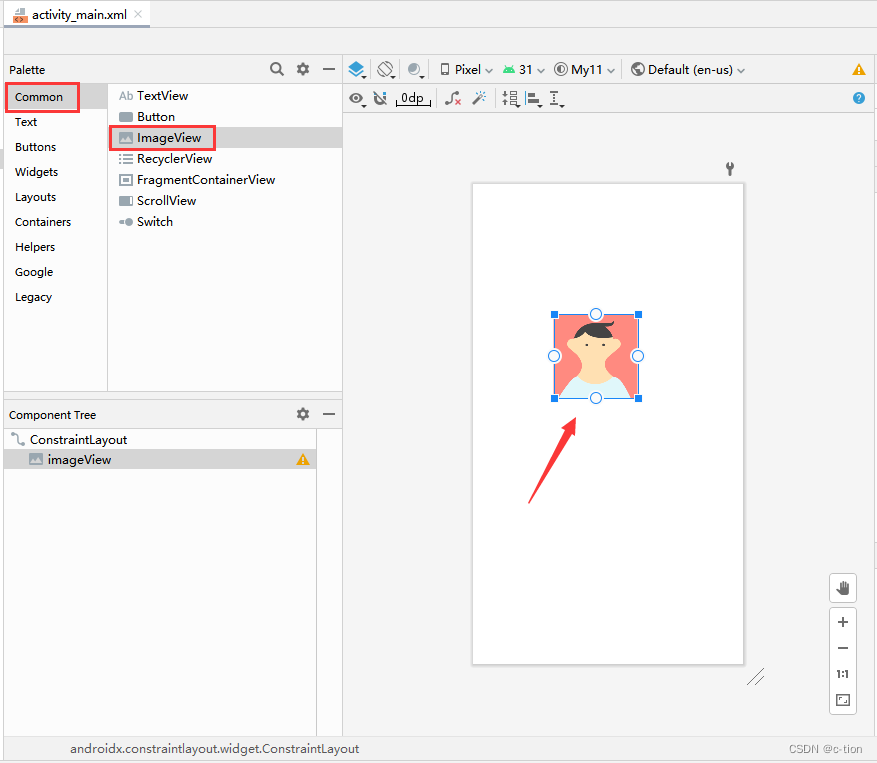Select the avatar ImageView on canvas
Screen dimensions: 877x763
[596, 356]
